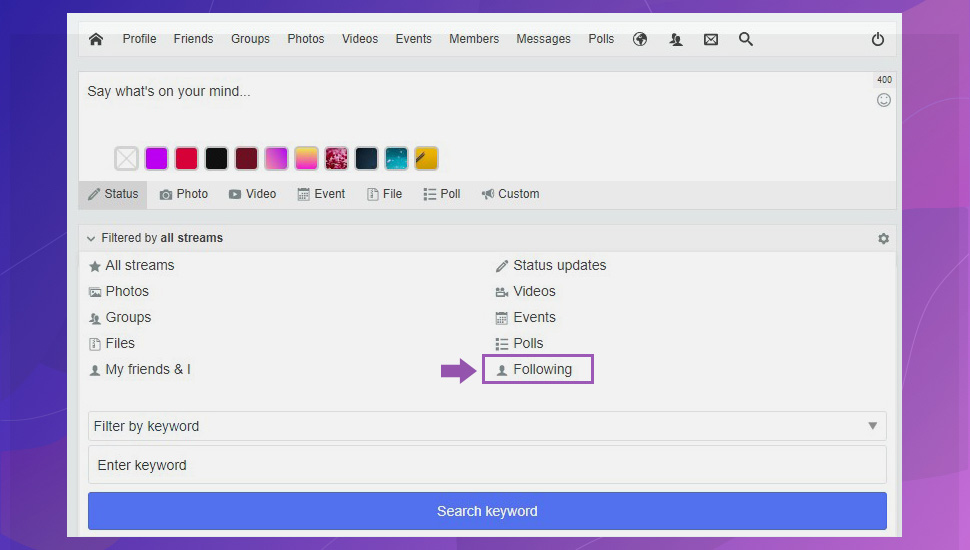Pick the teal sparkle background swatch
The image size is (970, 550).
(x=397, y=158)
